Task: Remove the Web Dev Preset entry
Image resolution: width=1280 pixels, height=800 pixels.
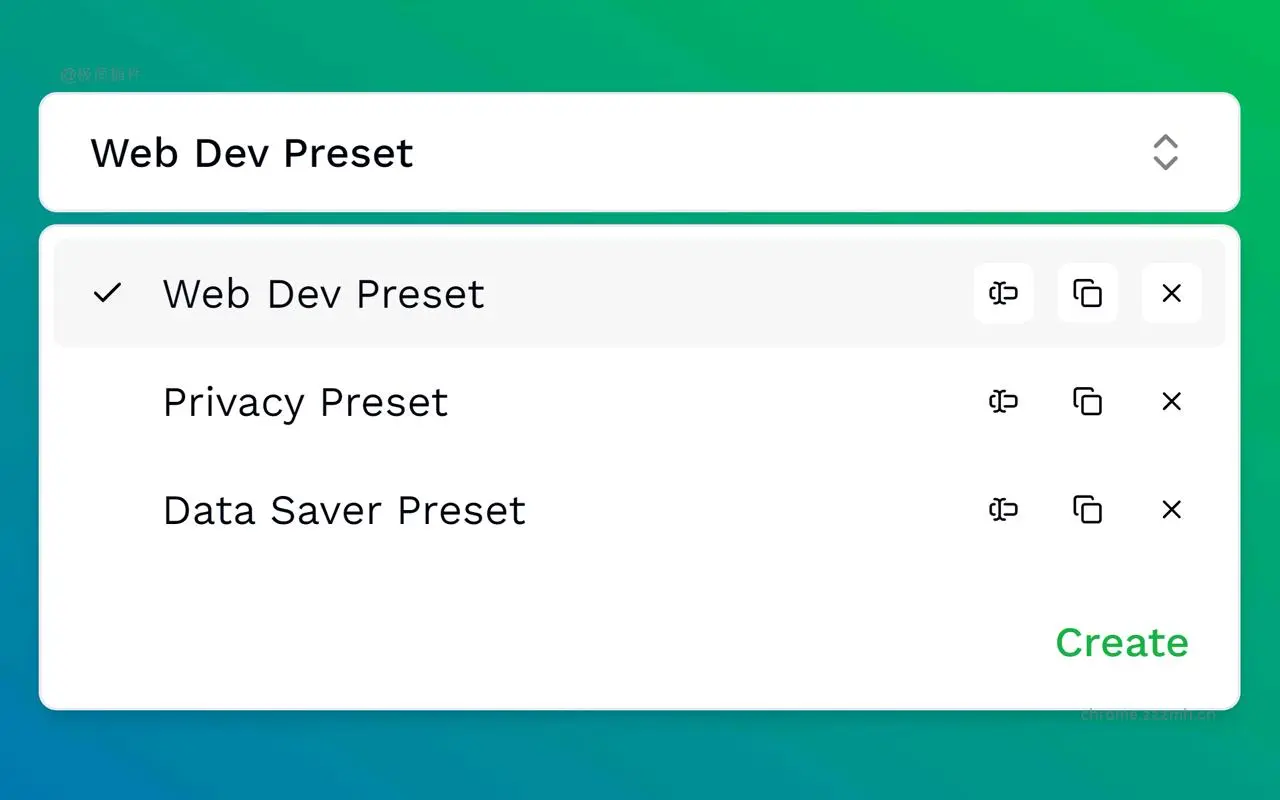Action: coord(1171,293)
